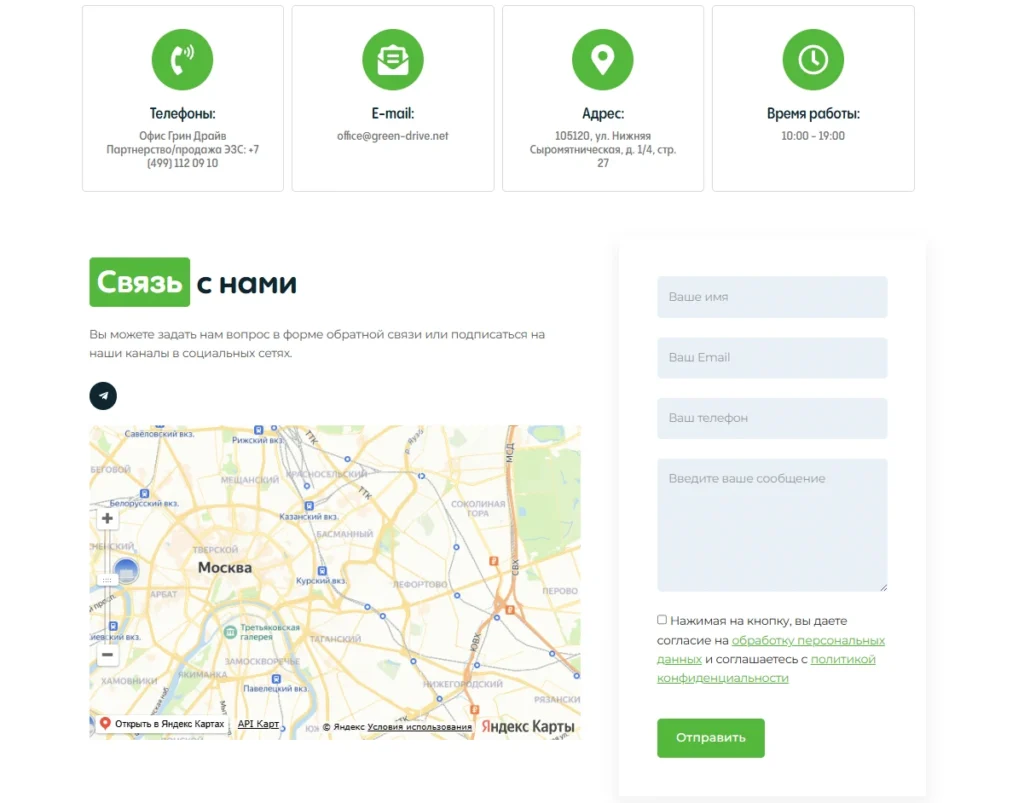Focus the Ваш Email field
Screen dimensions: 1024x803
[x=772, y=358]
